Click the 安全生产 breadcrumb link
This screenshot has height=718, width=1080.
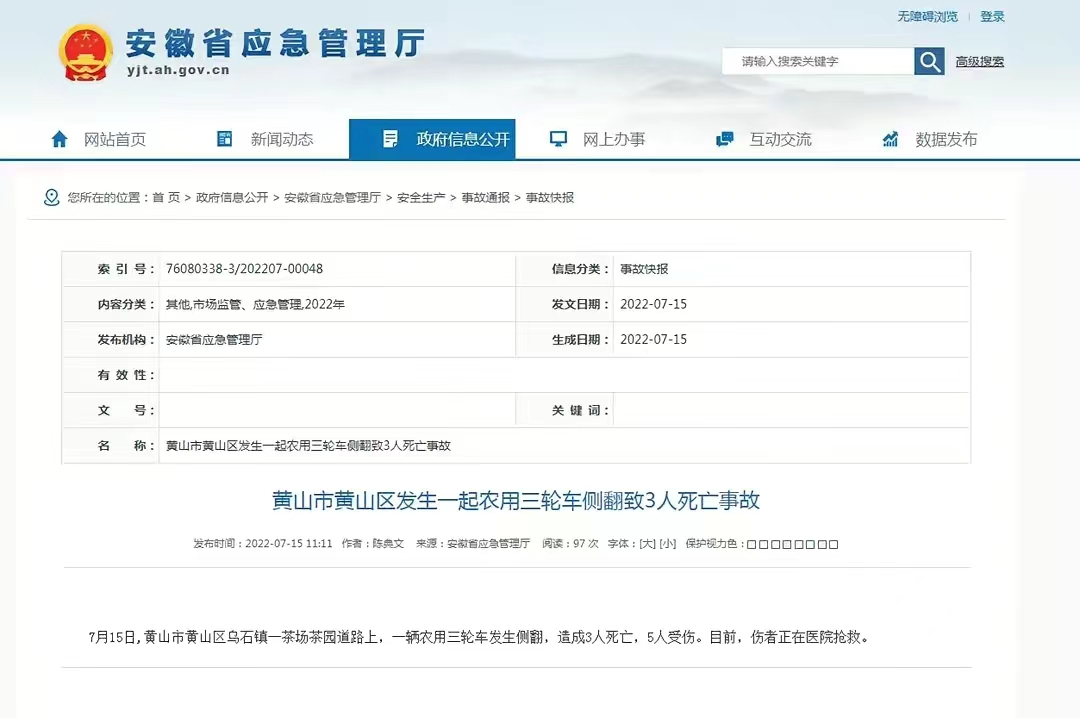pyautogui.click(x=421, y=198)
